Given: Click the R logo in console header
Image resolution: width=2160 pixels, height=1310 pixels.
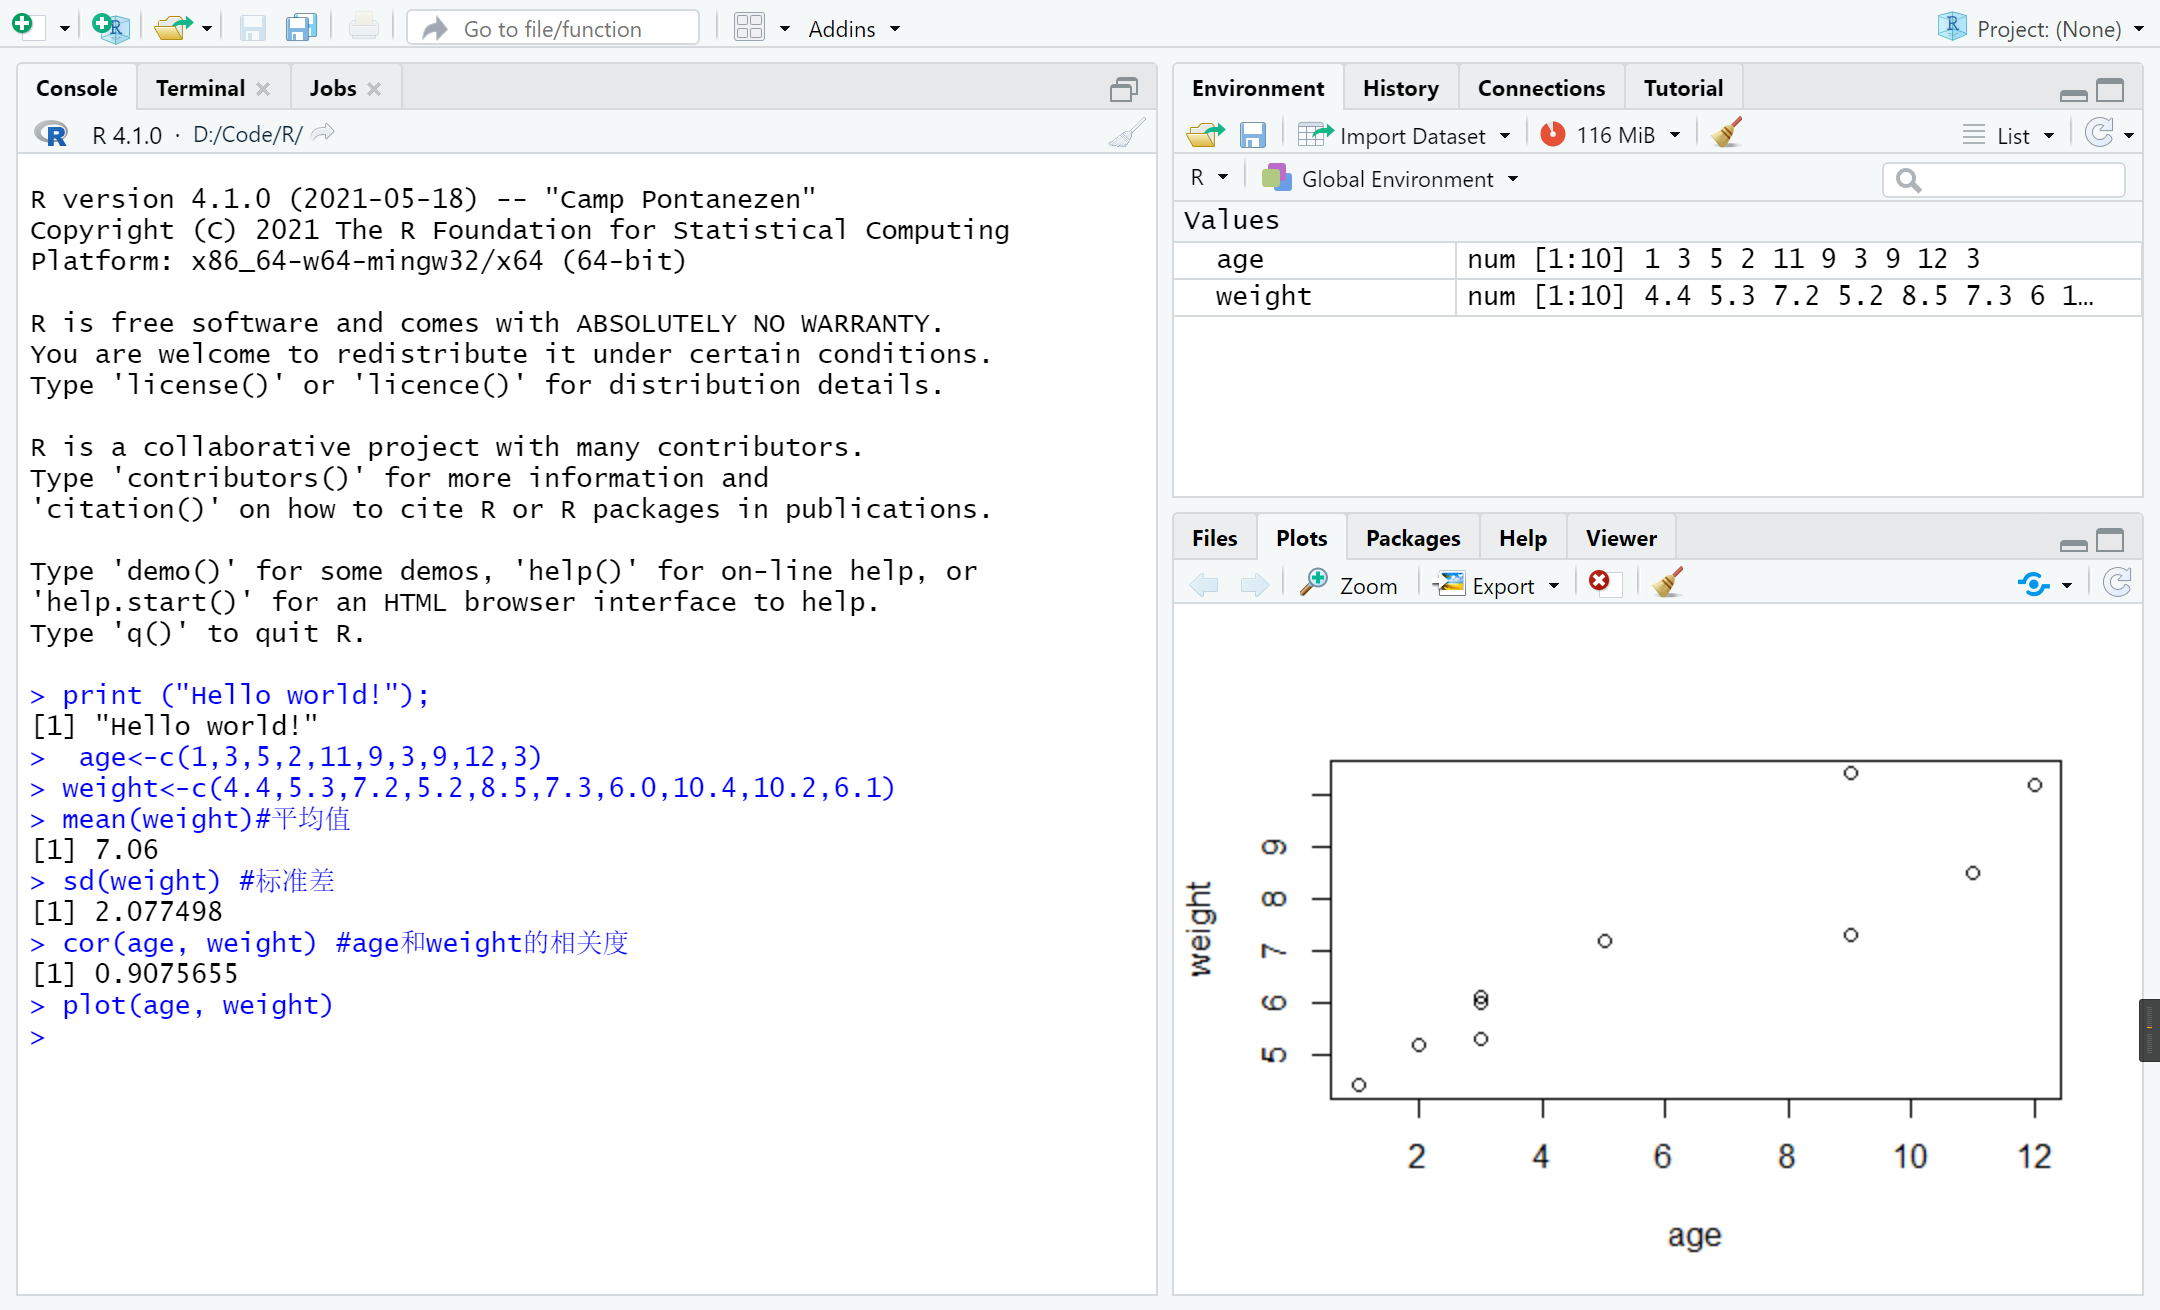Looking at the screenshot, I should click(51, 133).
